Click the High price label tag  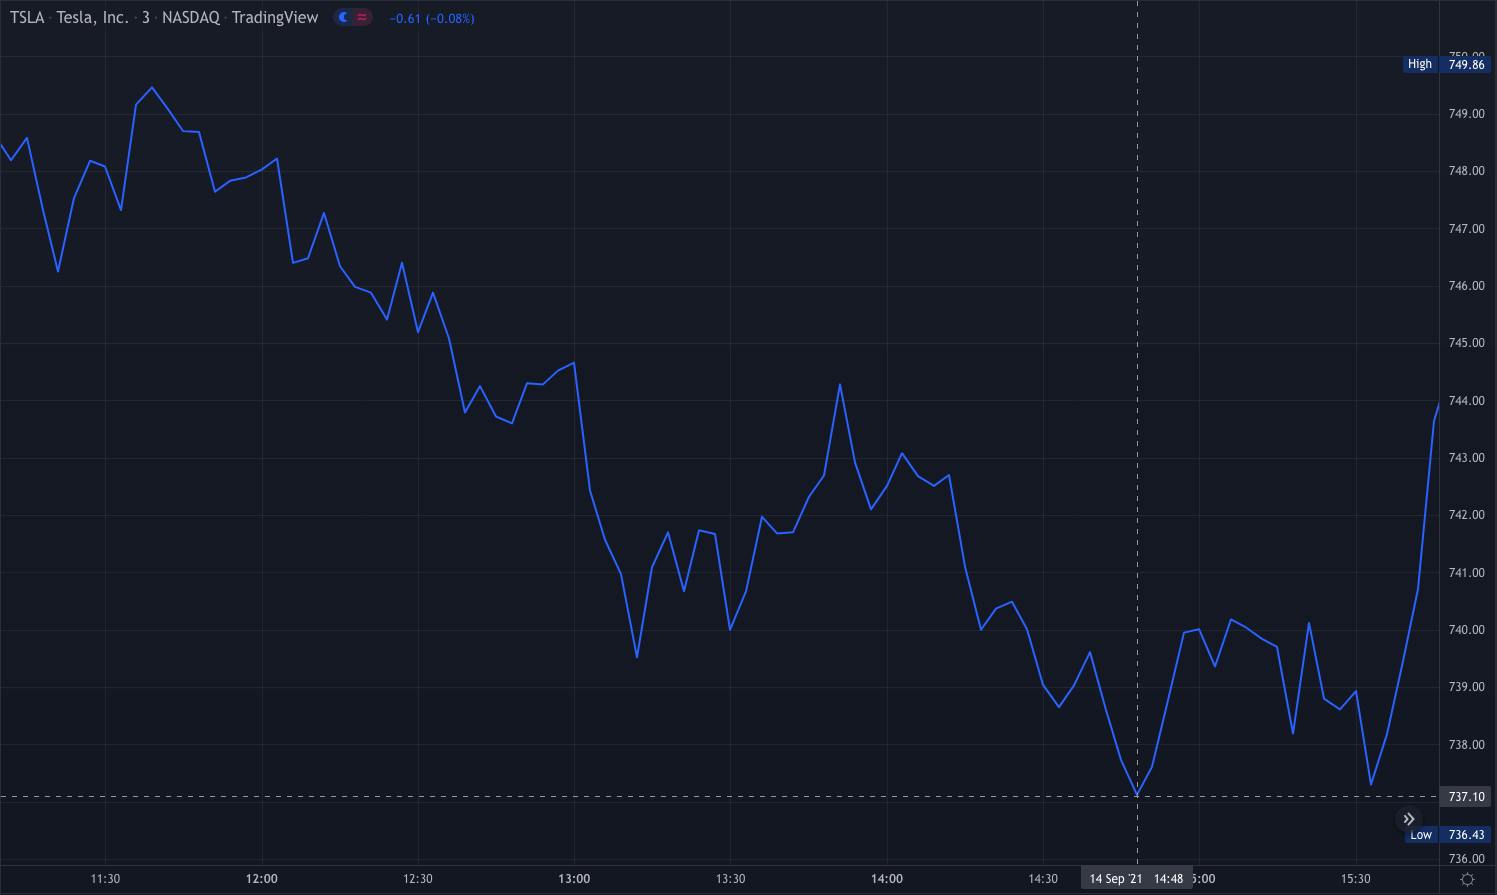pos(1420,64)
